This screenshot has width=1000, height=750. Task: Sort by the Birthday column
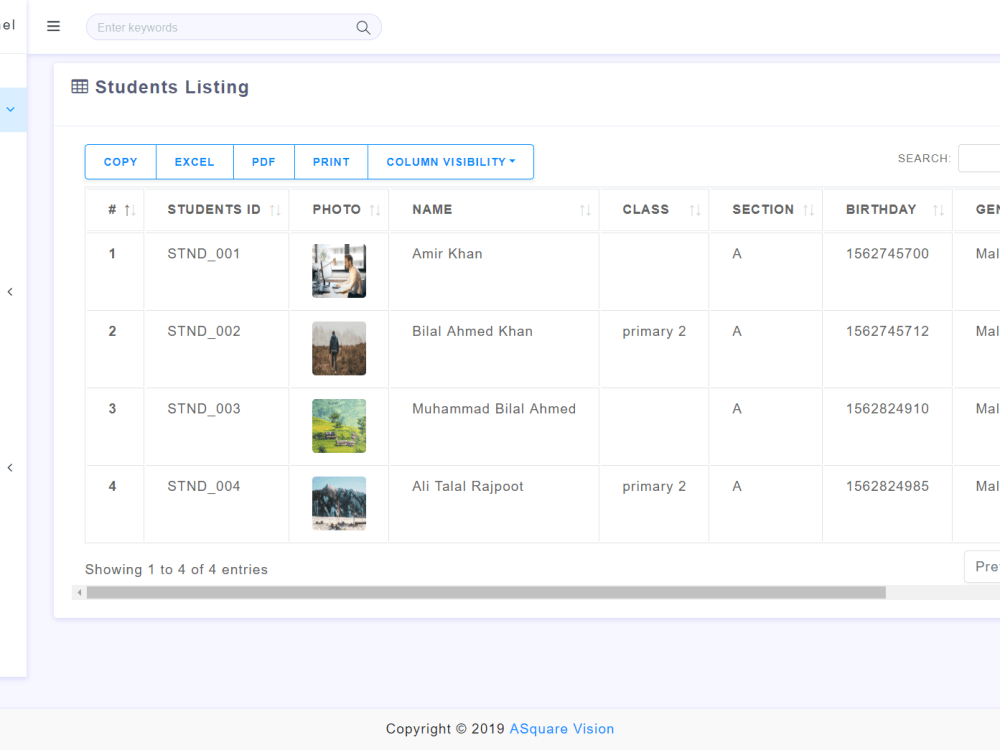pyautogui.click(x=888, y=210)
